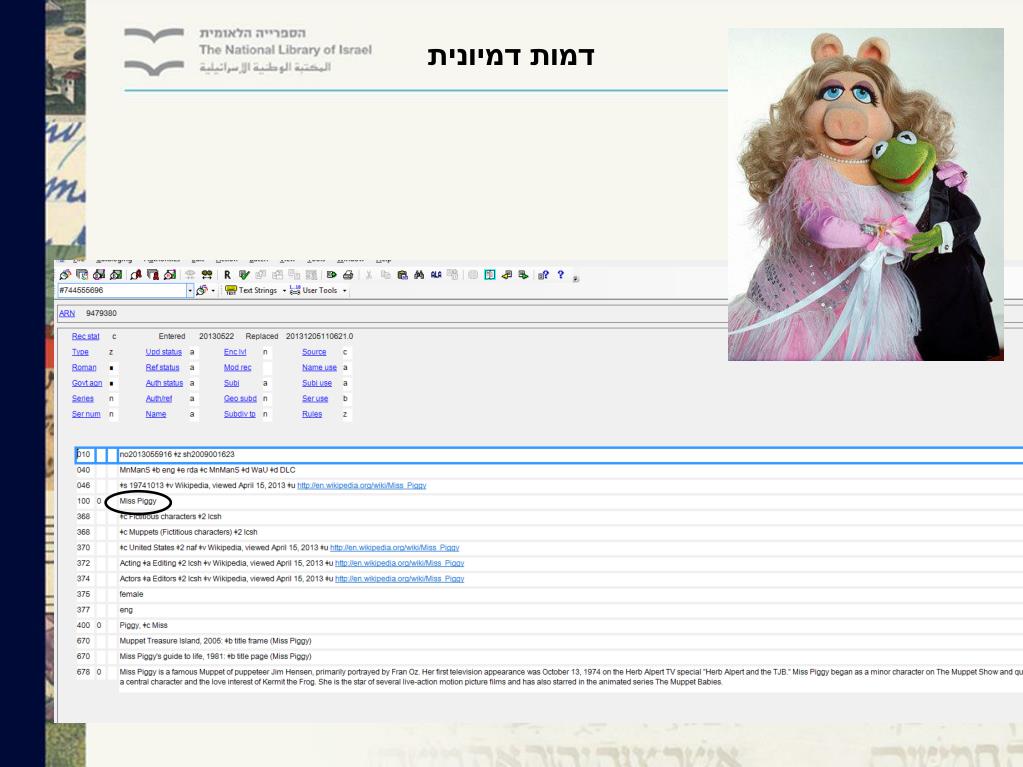The image size is (1023, 767).
Task: Click the 'eng' value in field 377
Action: 126,610
